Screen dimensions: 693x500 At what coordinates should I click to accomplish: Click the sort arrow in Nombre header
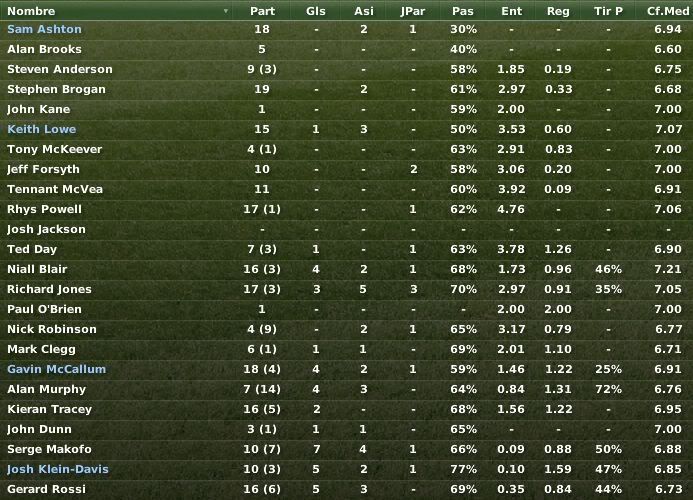click(x=226, y=11)
